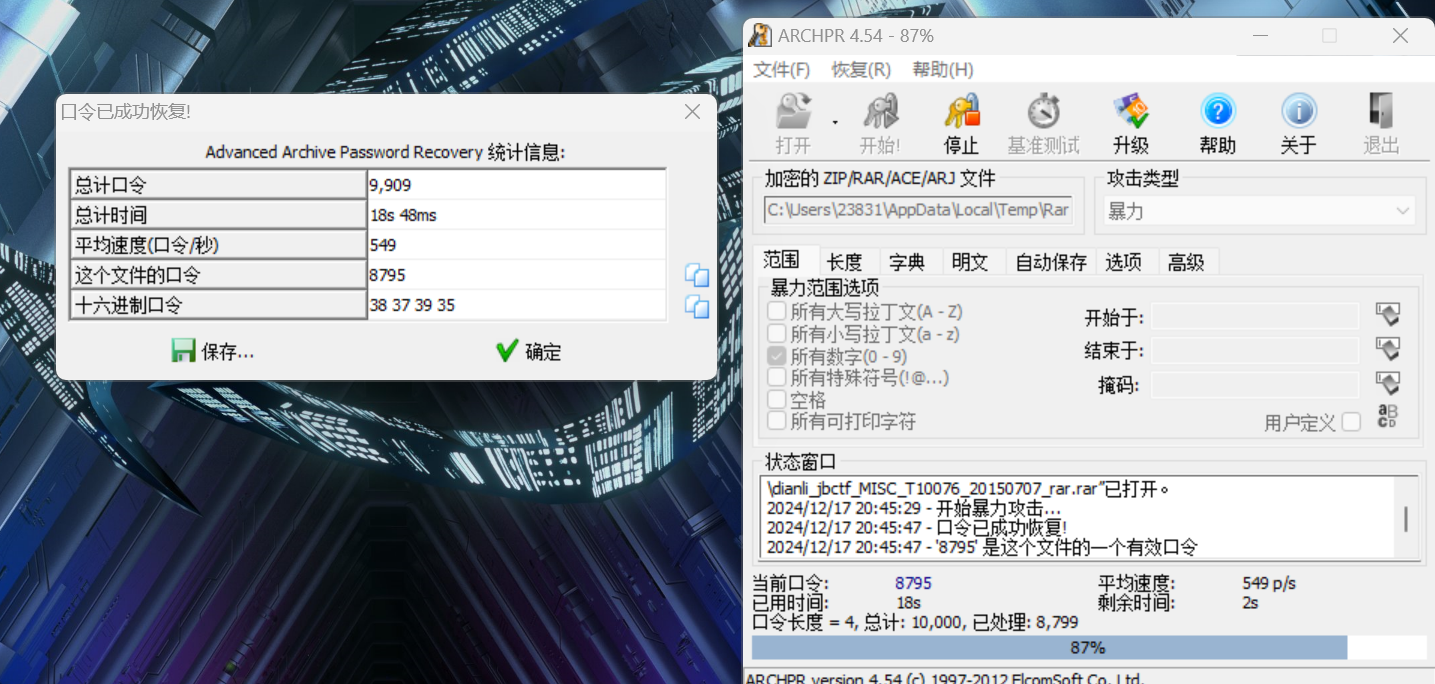
Task: Click the 87% progress bar
Action: 1089,647
